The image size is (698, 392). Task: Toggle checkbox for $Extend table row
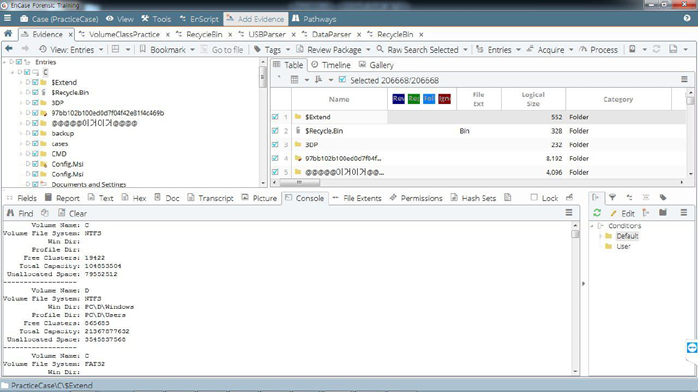[275, 117]
